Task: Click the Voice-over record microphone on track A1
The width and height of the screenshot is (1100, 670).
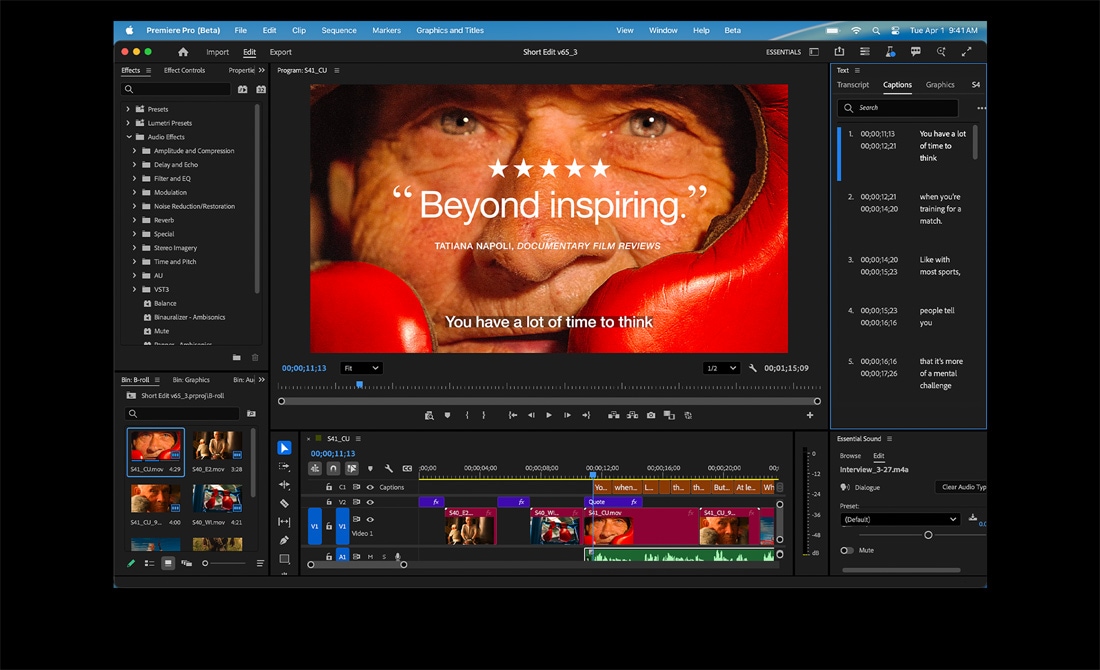Action: point(397,556)
